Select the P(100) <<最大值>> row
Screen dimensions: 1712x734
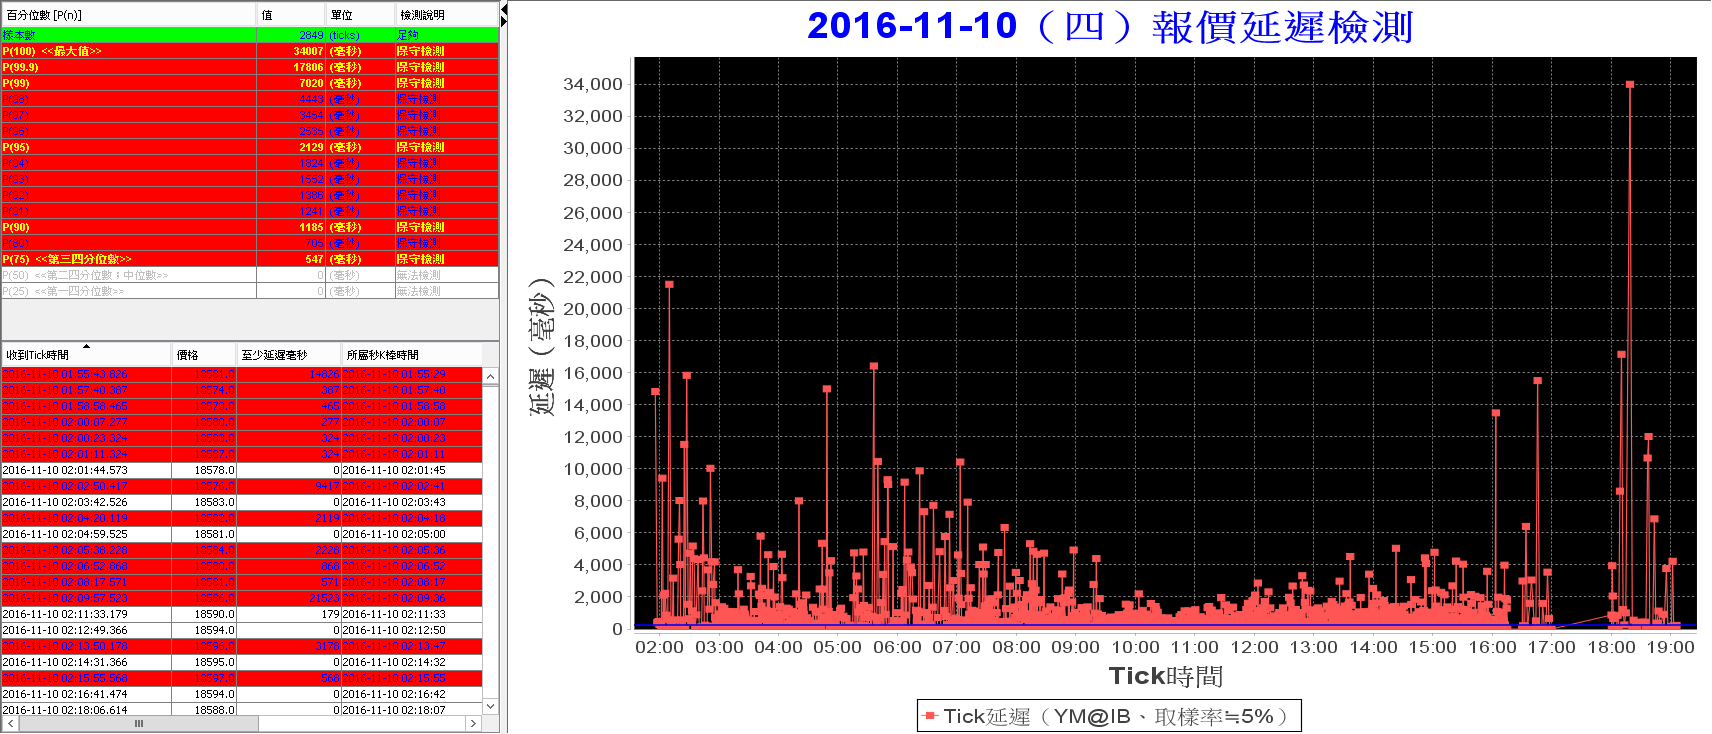coord(250,51)
